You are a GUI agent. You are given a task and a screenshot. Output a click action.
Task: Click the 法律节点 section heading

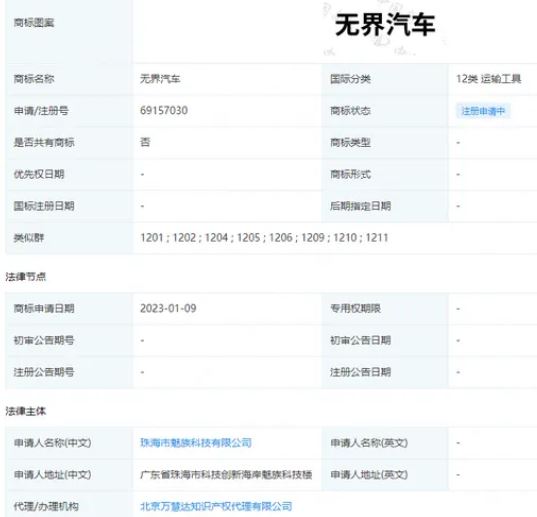[x=26, y=277]
